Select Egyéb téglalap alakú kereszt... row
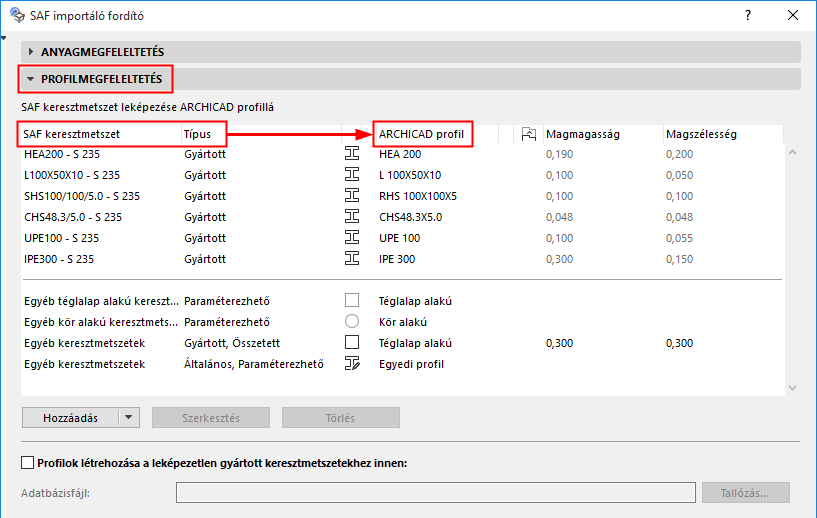The image size is (817, 518). pos(402,301)
